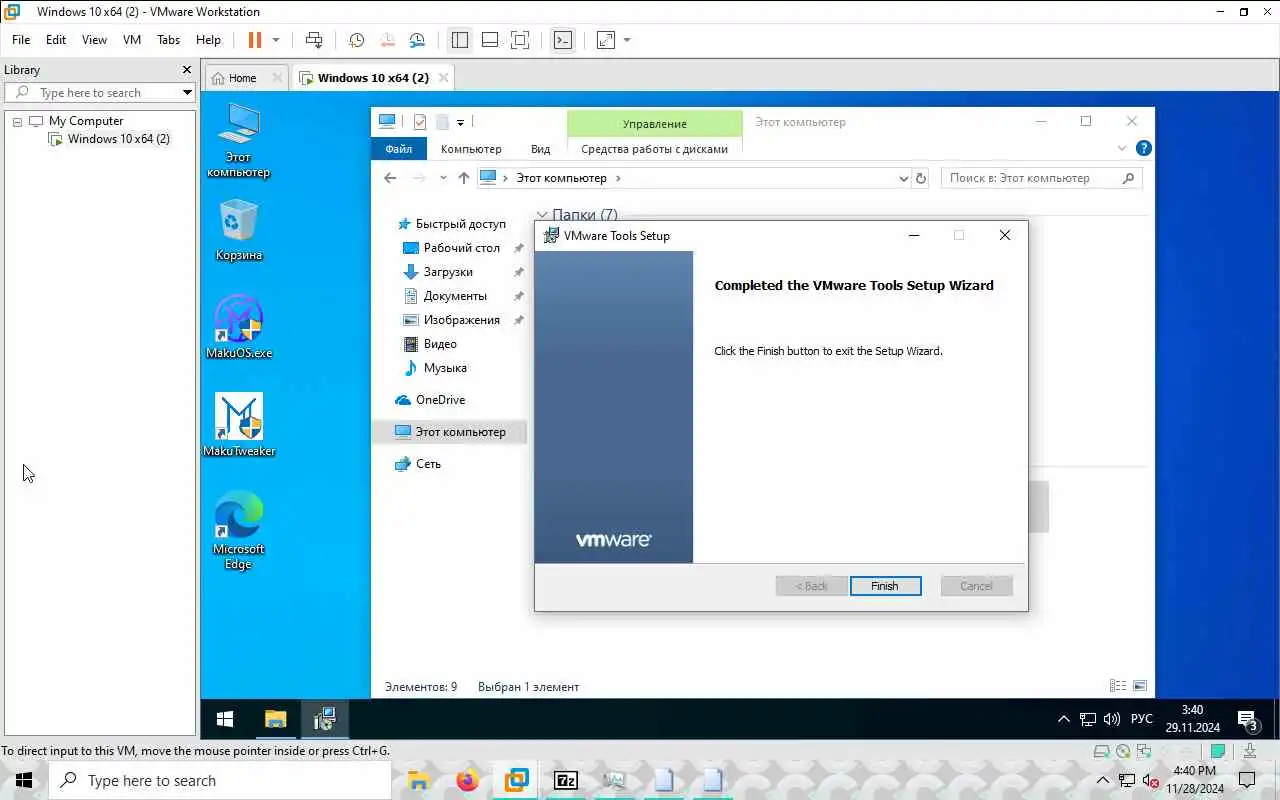The width and height of the screenshot is (1280, 800).
Task: Select the MakuTweaker desktop shortcut
Action: click(x=238, y=425)
